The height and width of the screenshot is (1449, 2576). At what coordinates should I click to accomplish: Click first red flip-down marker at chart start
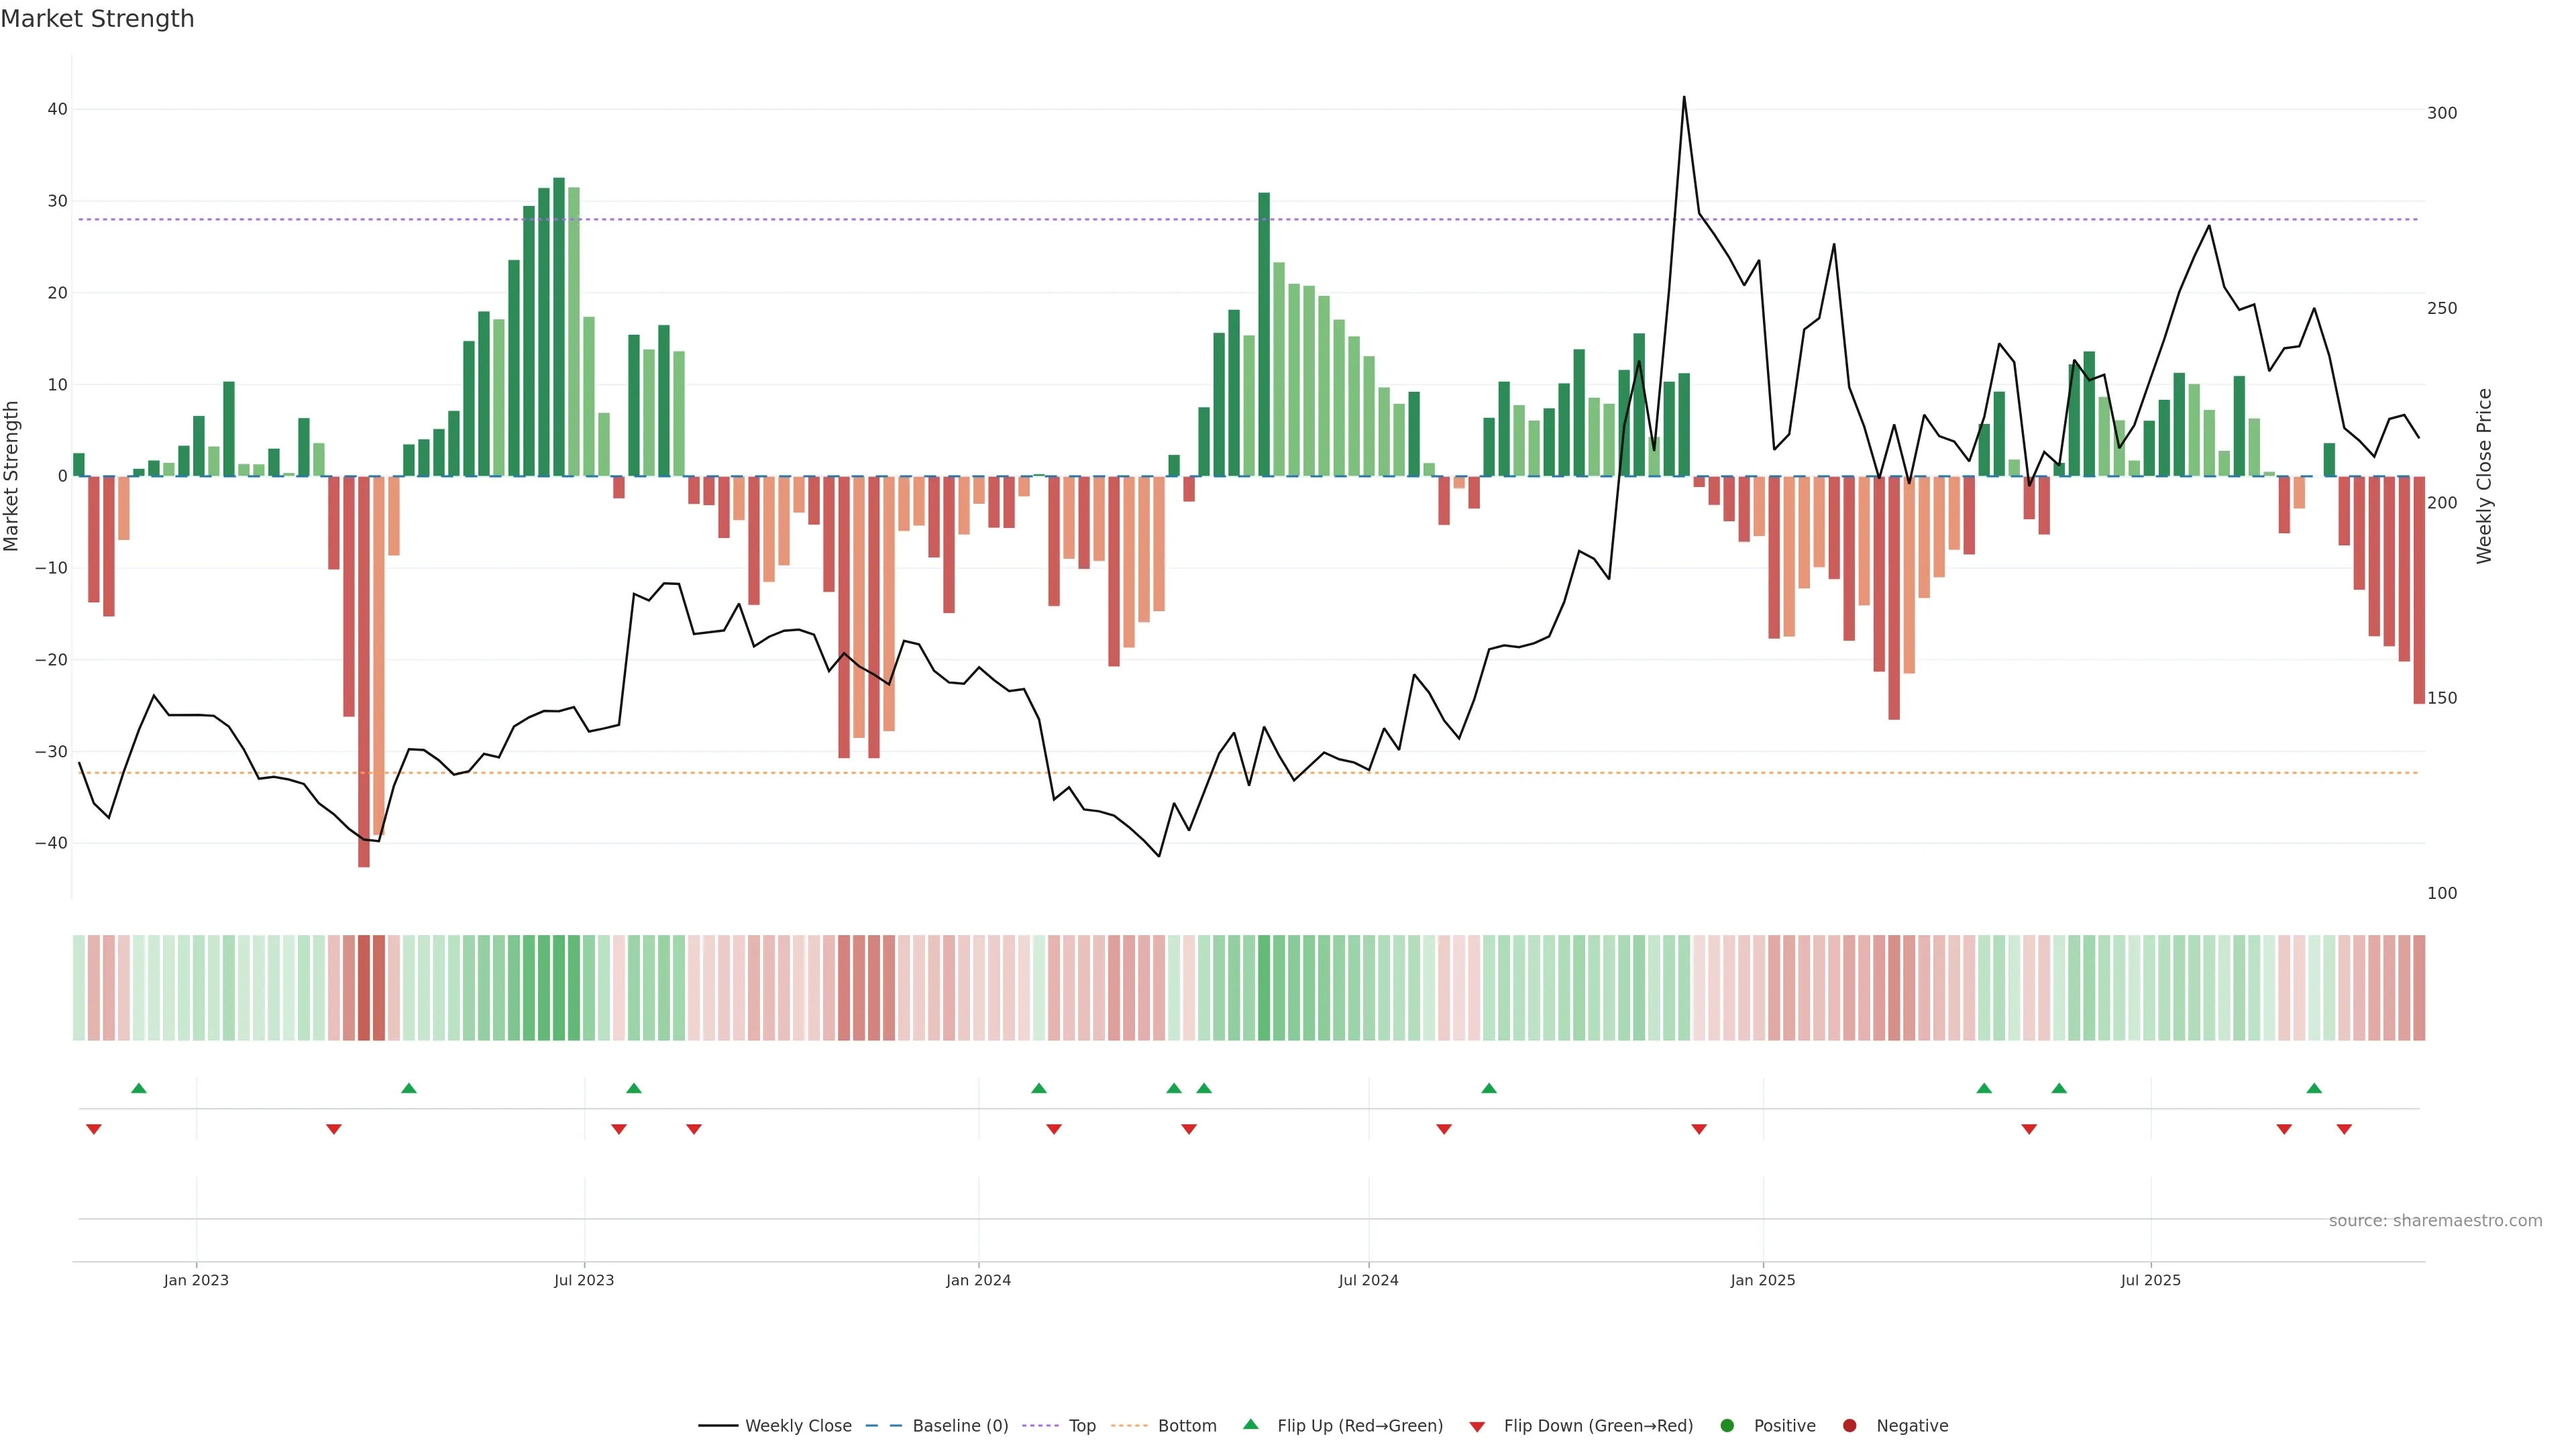(94, 1129)
